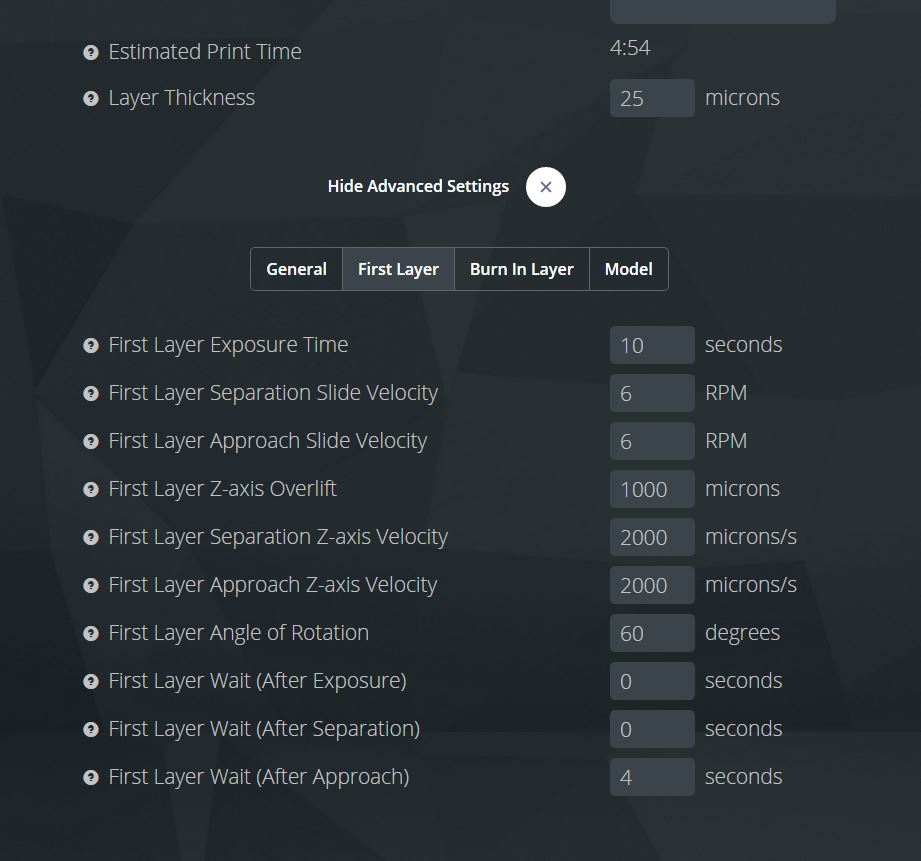Switch to the General tab
This screenshot has width=921, height=861.
point(297,269)
